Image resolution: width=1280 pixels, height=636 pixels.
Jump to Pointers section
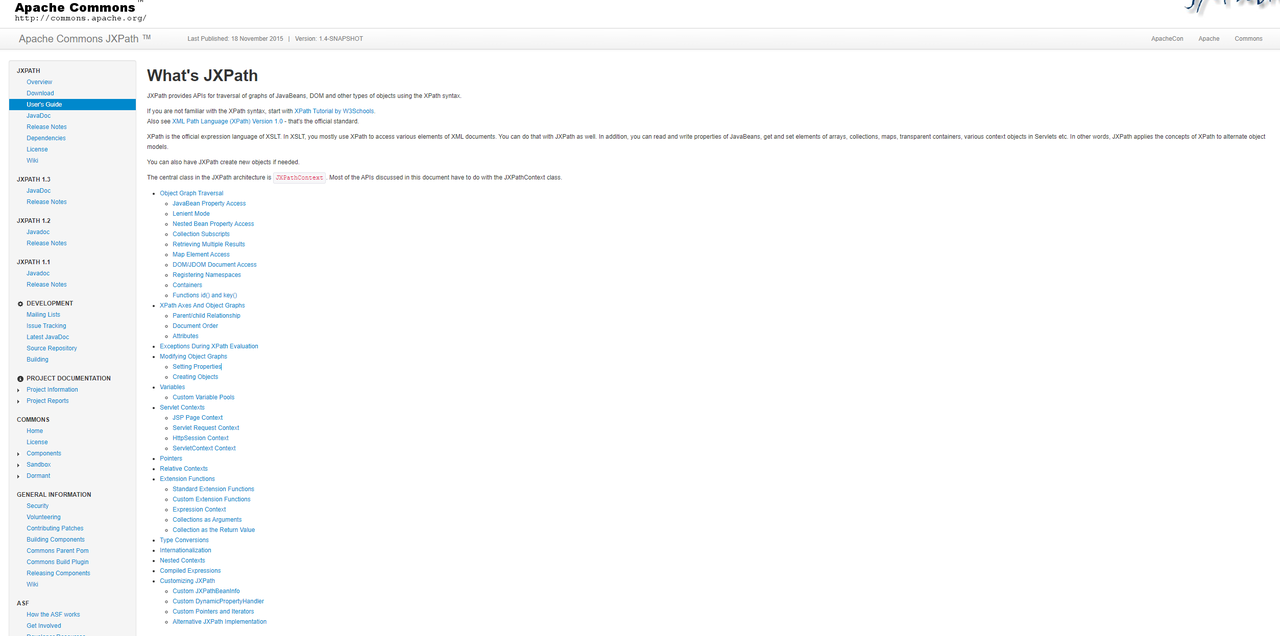pyautogui.click(x=171, y=458)
